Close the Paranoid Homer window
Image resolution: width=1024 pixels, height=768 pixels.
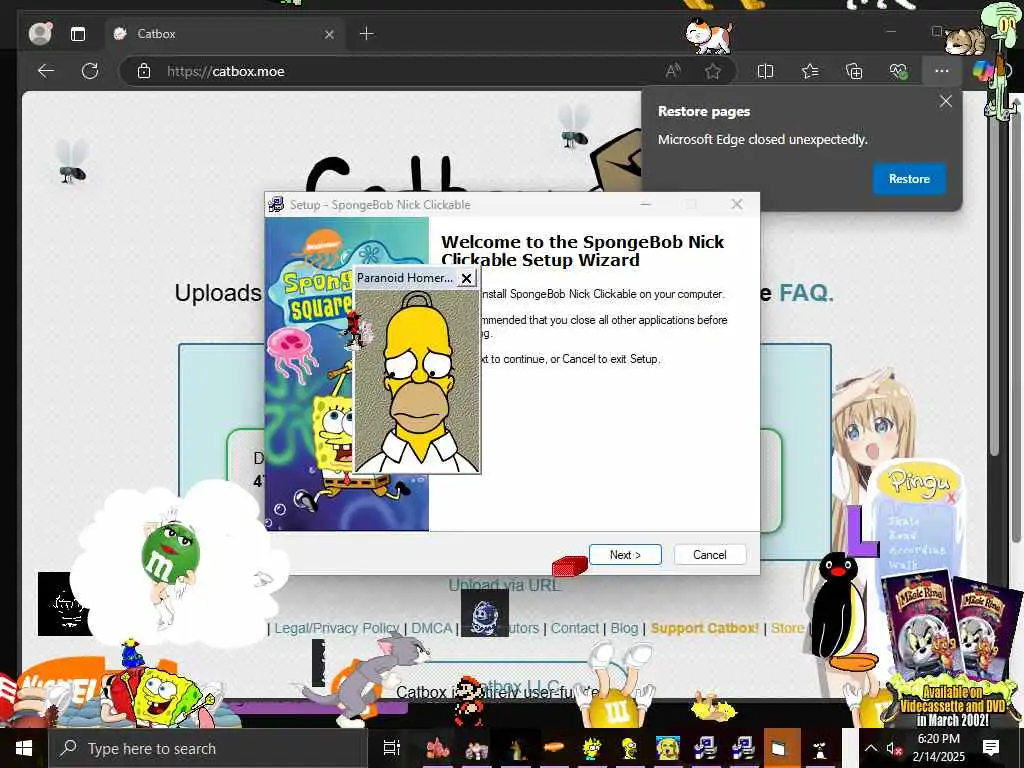pos(466,278)
